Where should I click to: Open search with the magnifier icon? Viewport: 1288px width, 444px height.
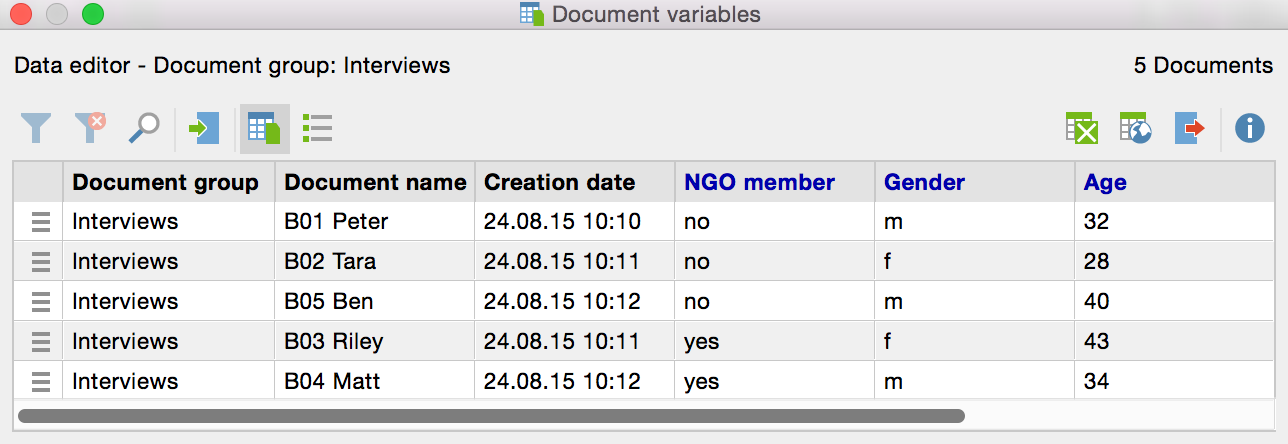(x=144, y=128)
